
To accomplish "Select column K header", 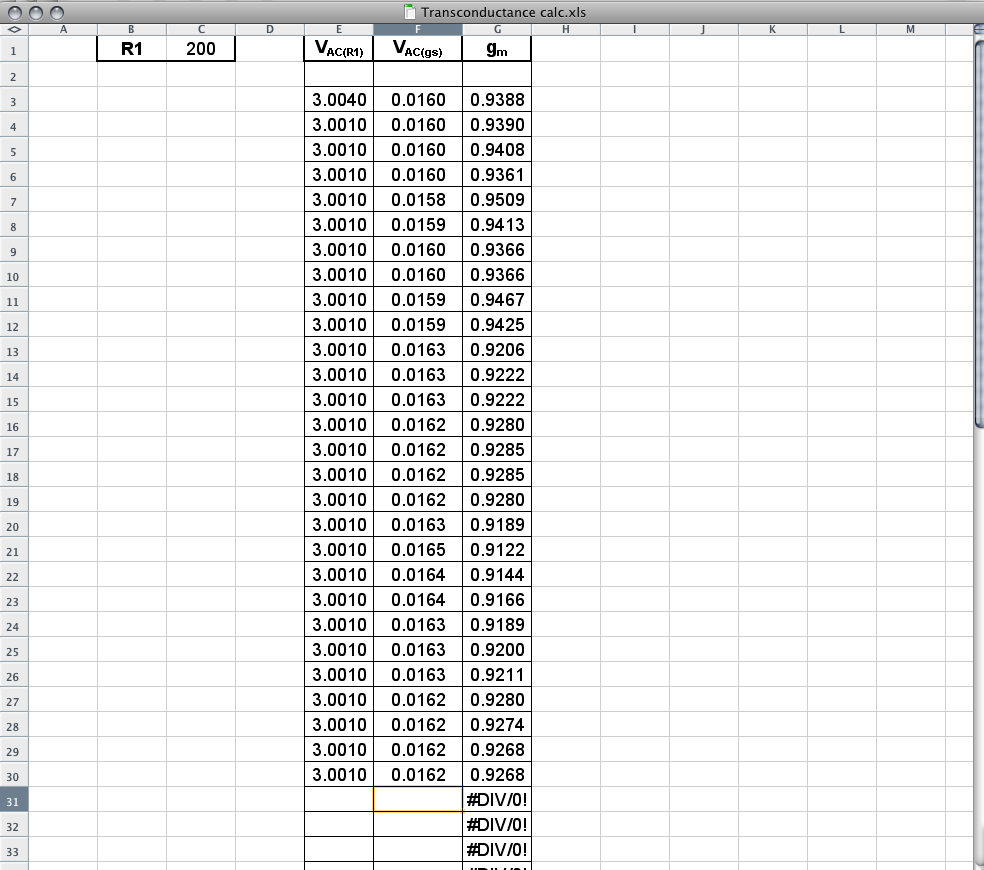I will [x=773, y=30].
